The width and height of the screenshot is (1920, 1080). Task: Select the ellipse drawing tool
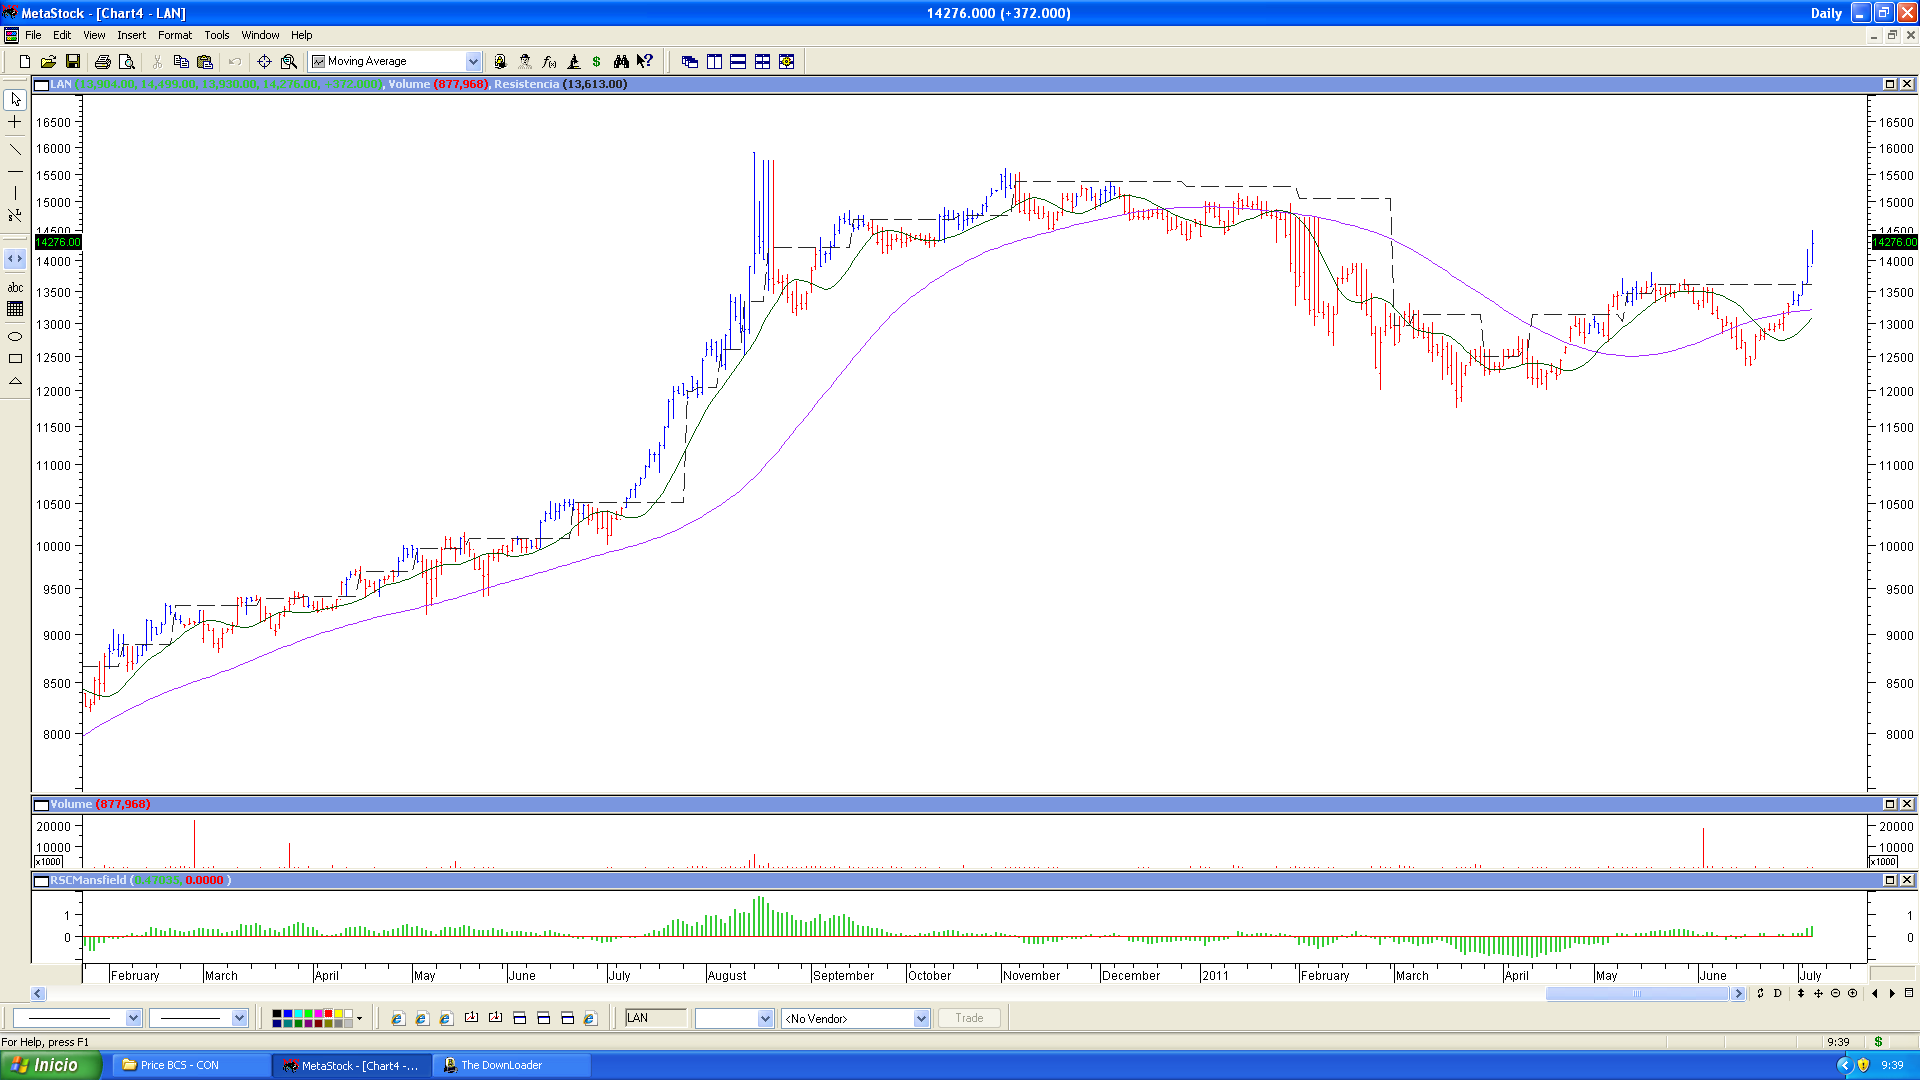[x=15, y=336]
